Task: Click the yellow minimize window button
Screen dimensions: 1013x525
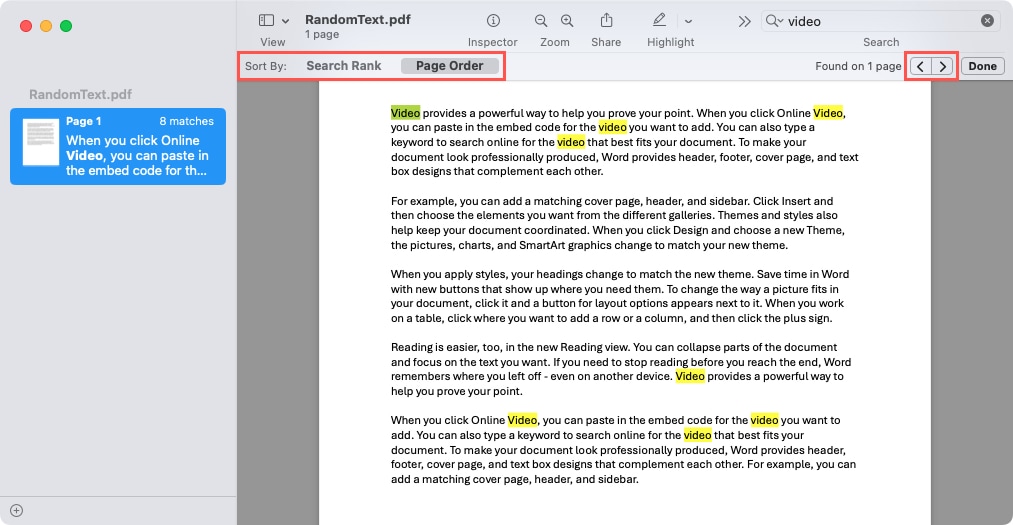Action: 46,26
